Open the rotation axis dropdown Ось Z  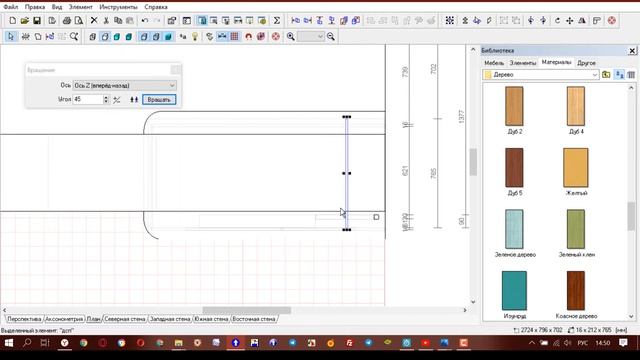pyautogui.click(x=124, y=85)
